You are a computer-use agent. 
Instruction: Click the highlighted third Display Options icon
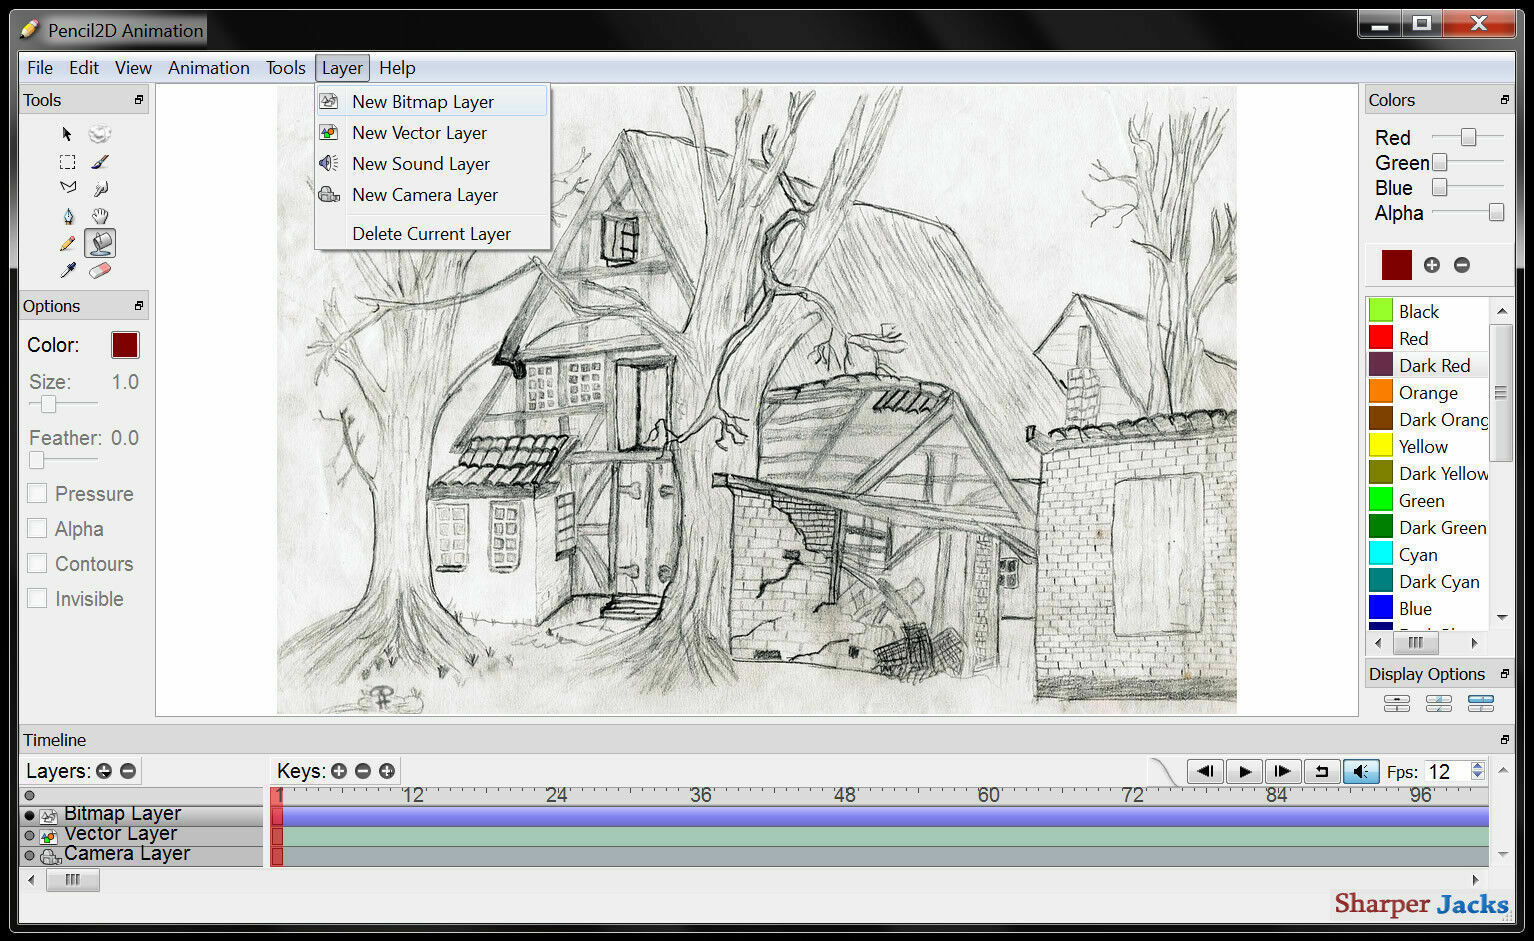point(1481,704)
